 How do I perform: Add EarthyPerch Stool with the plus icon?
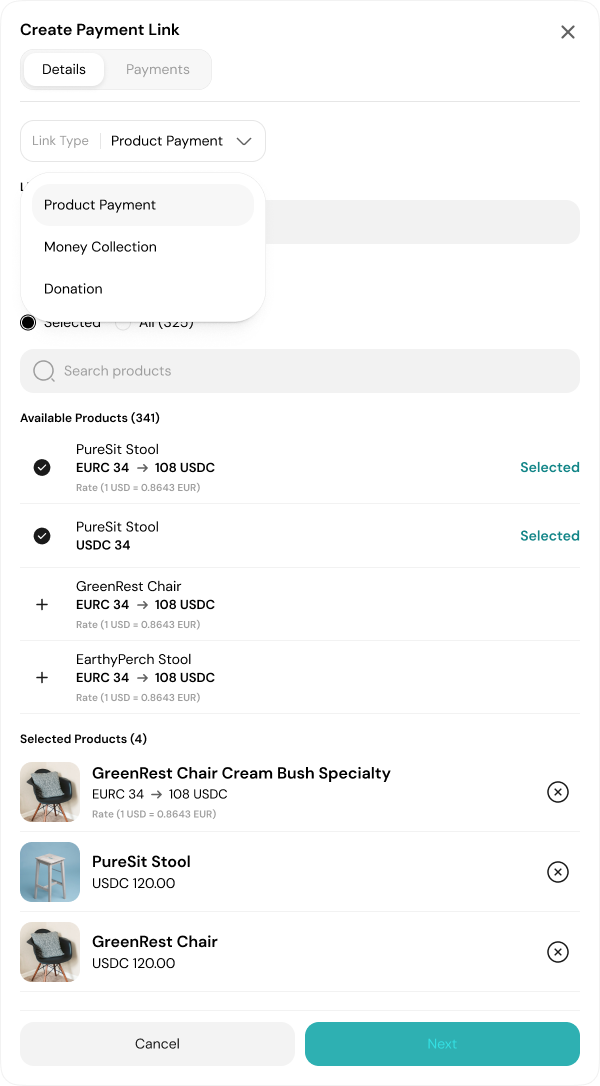41,677
